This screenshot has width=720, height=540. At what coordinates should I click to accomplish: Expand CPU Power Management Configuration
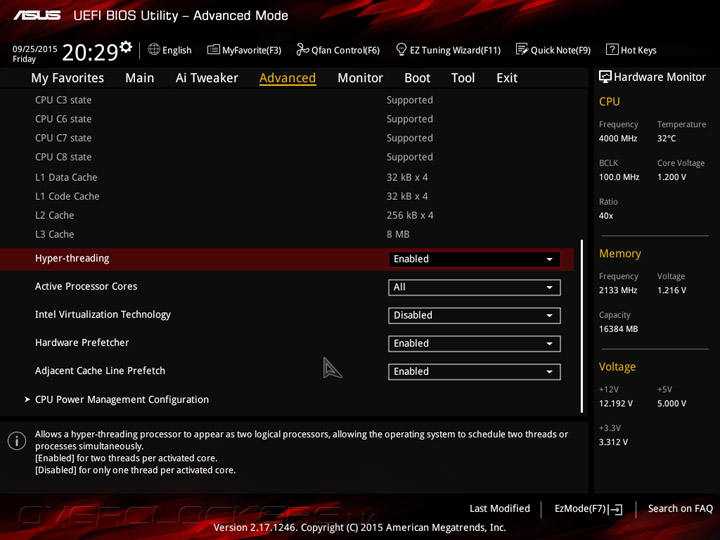[122, 399]
